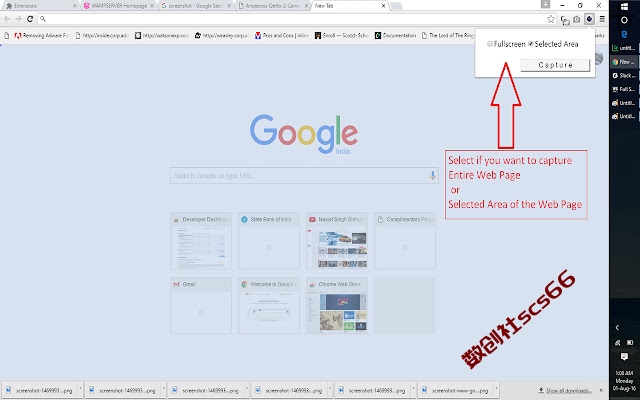
Task: Open the Gmail thumbnail
Action: tap(201, 305)
